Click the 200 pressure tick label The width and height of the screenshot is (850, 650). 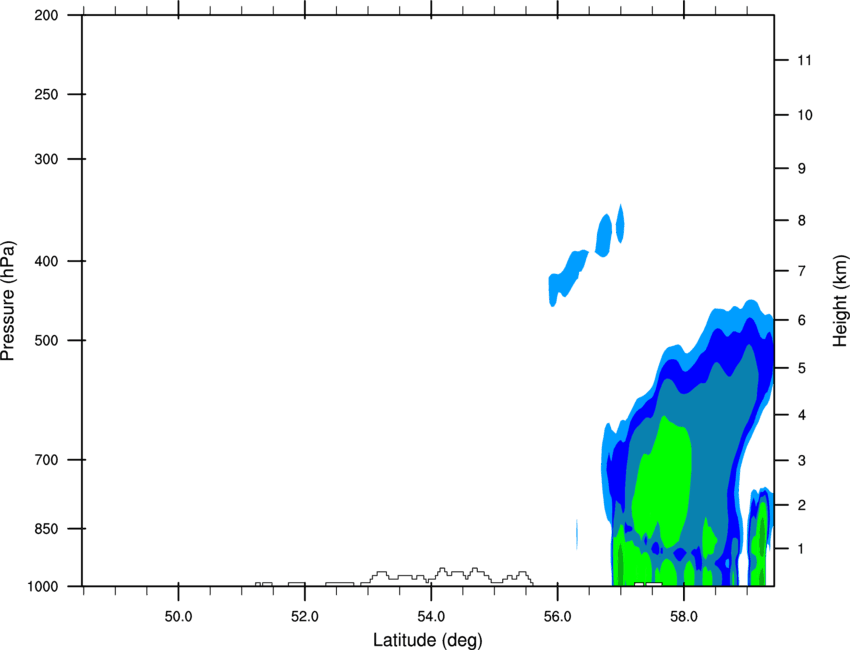pos(46,15)
